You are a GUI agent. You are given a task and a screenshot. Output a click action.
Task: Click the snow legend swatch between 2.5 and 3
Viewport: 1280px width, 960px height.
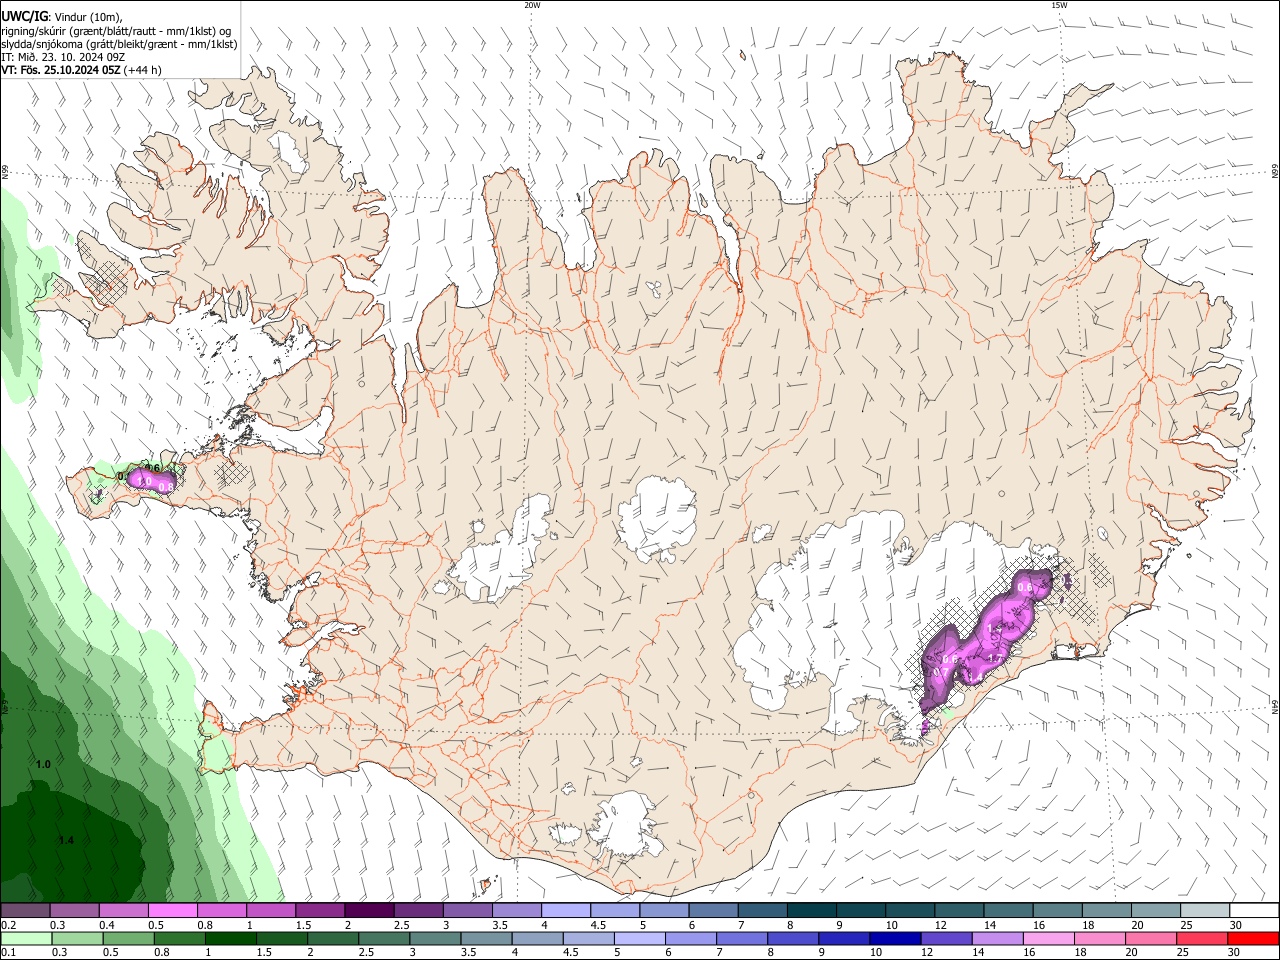point(418,910)
